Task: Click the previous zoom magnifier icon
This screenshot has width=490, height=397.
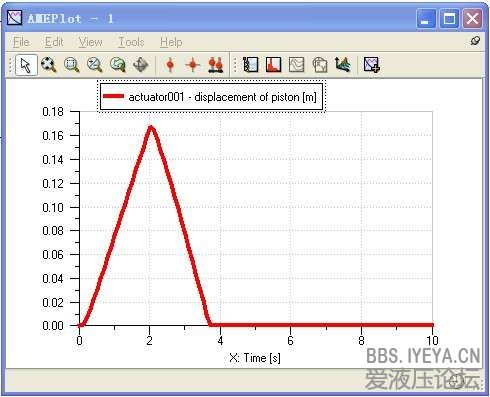Action: [118, 65]
